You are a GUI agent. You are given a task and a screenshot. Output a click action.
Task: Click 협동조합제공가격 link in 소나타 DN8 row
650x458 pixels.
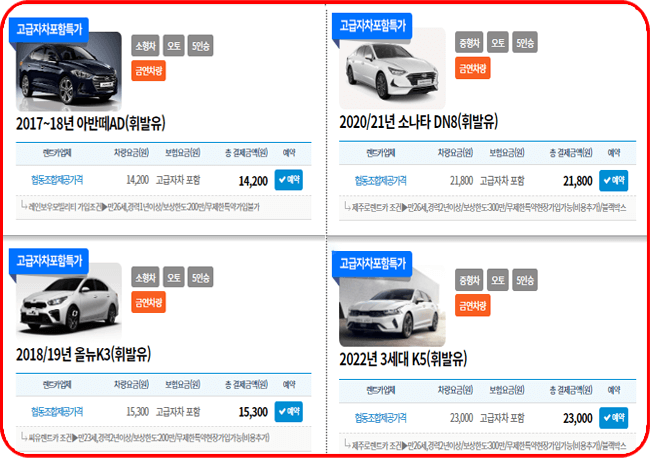381,181
